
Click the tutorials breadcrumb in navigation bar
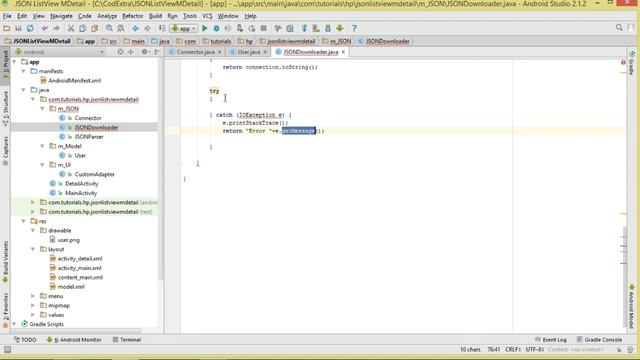point(220,41)
